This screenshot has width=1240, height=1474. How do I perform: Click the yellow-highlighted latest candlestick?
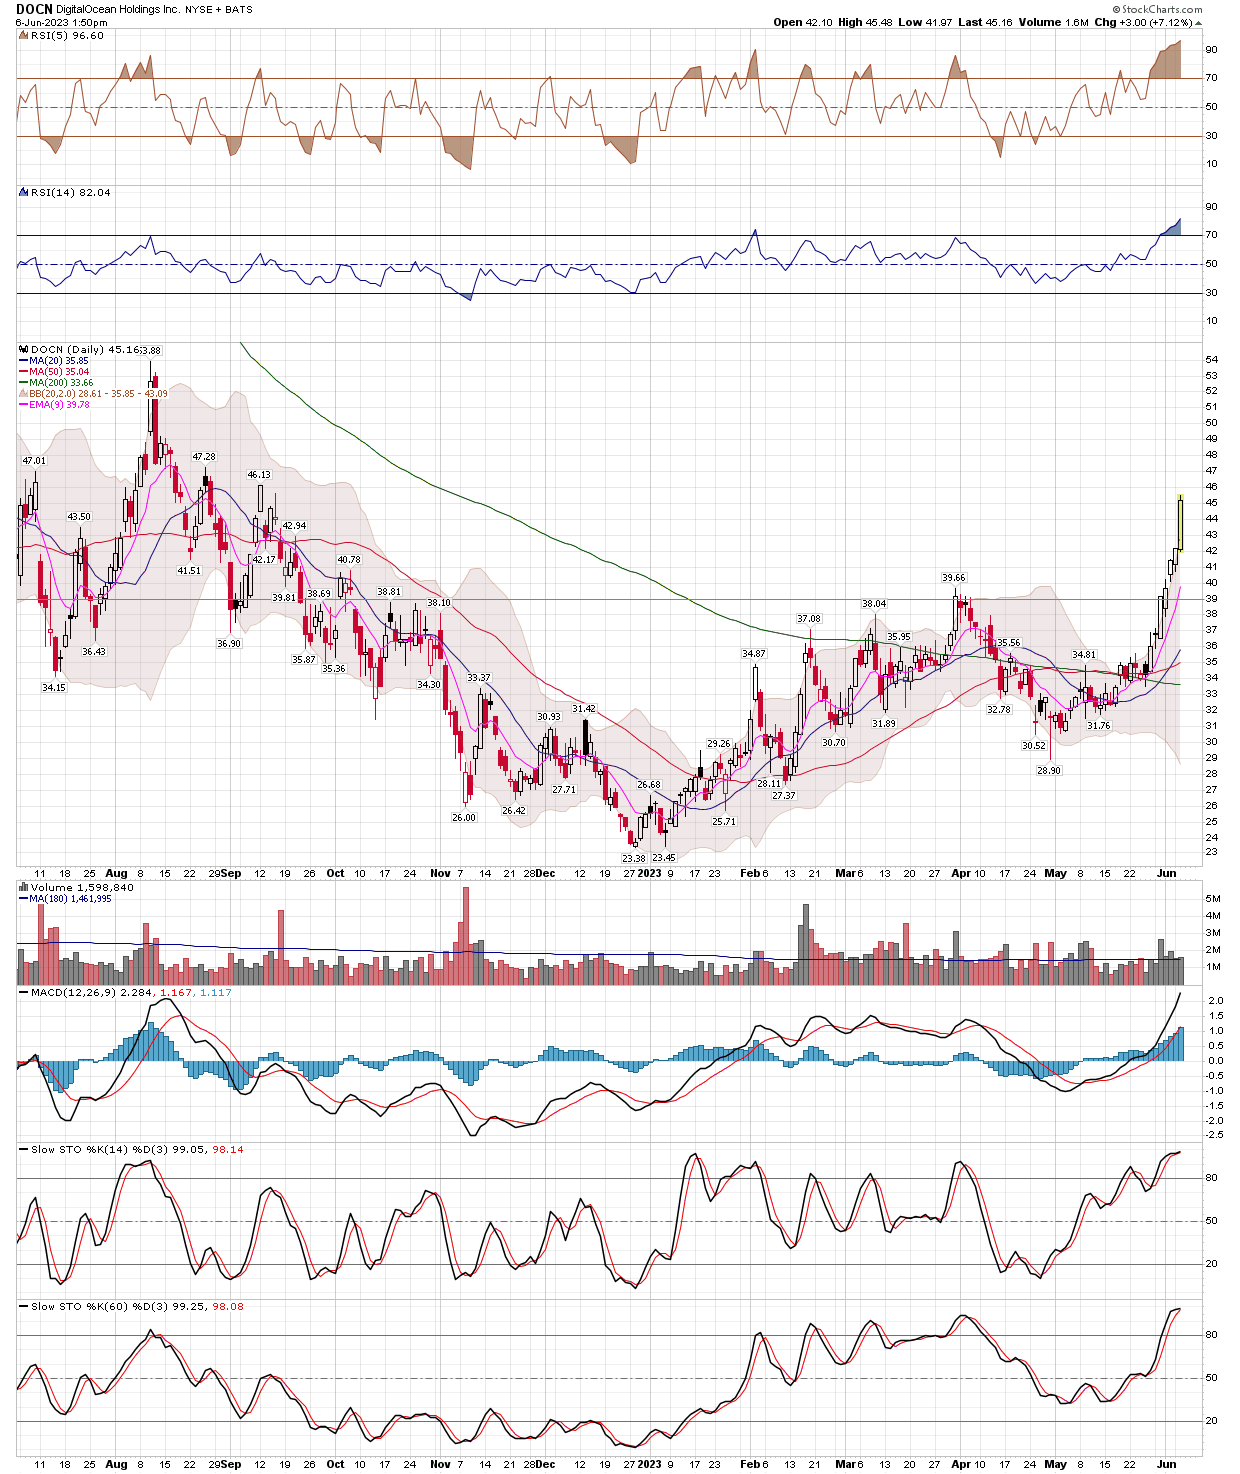[1181, 523]
